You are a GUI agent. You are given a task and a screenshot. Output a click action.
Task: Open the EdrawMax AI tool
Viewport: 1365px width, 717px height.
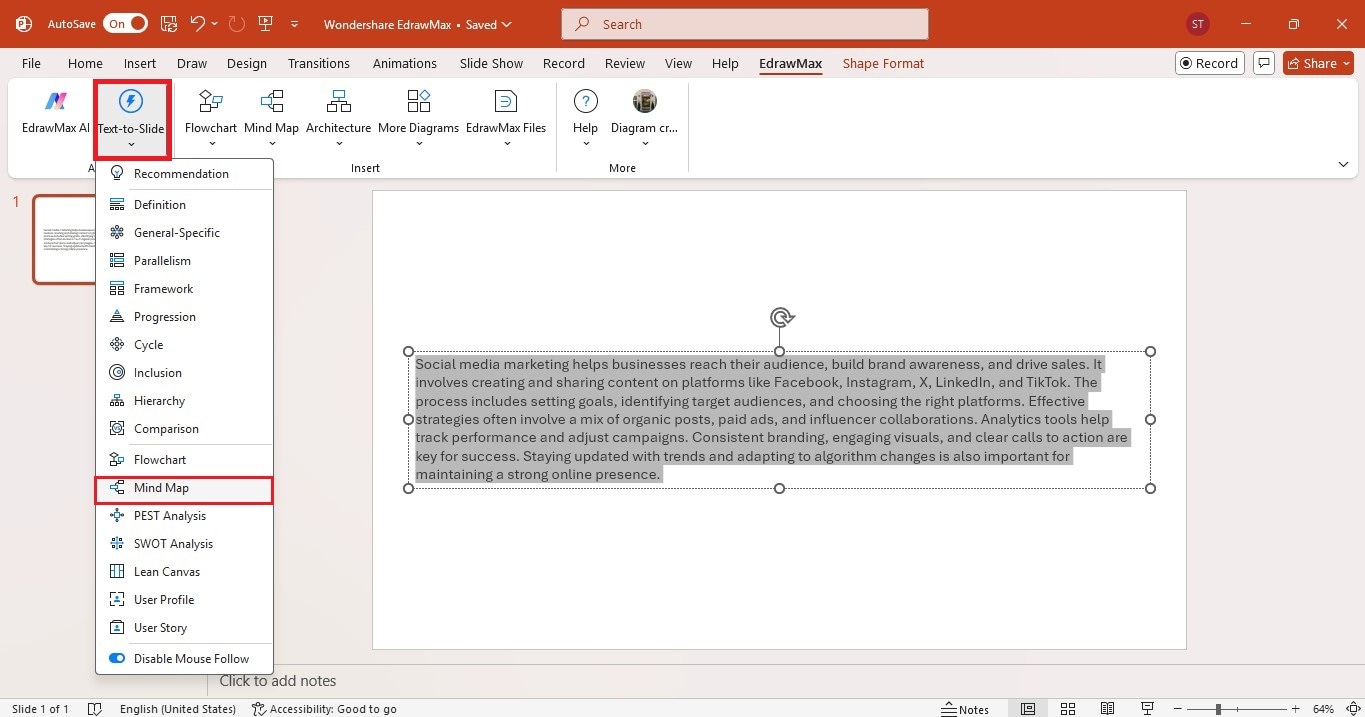pos(56,112)
